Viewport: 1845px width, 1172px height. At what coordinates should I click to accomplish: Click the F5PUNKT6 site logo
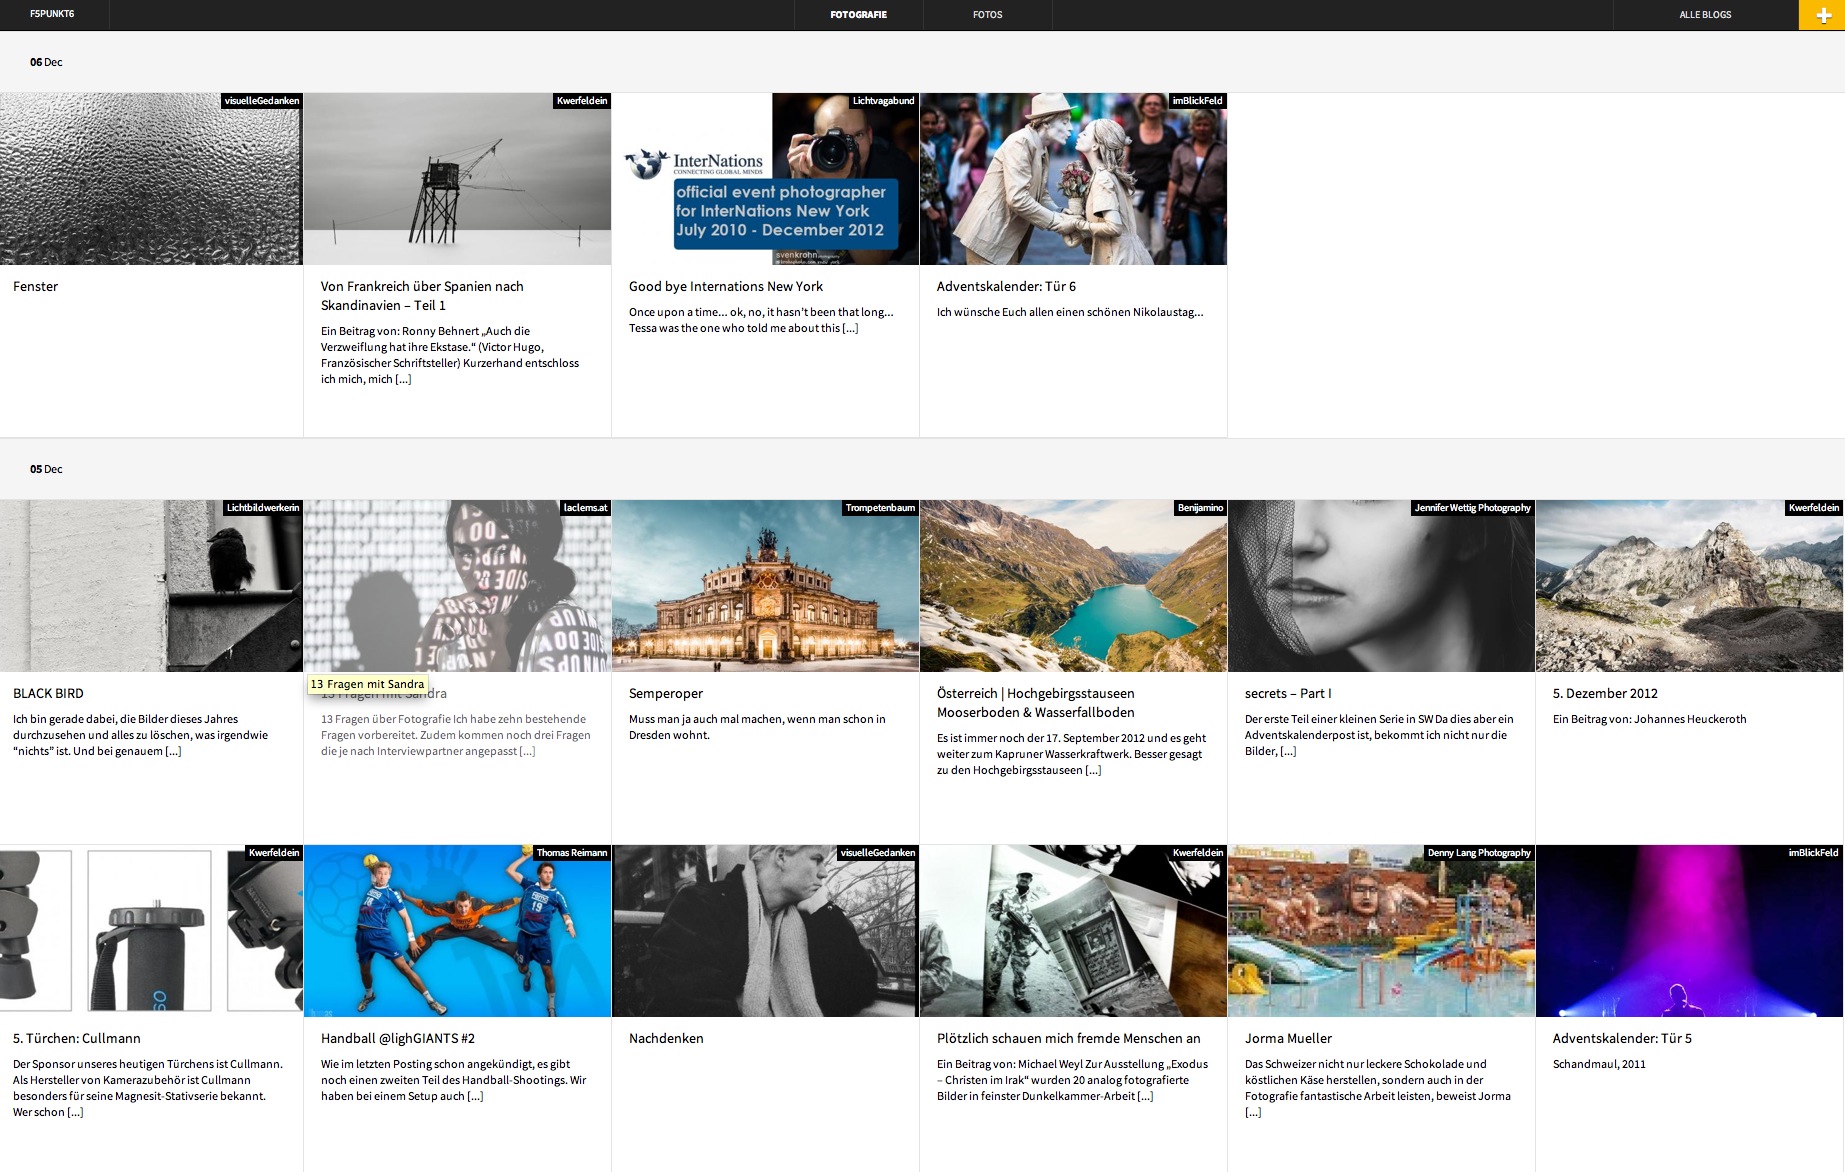[52, 14]
